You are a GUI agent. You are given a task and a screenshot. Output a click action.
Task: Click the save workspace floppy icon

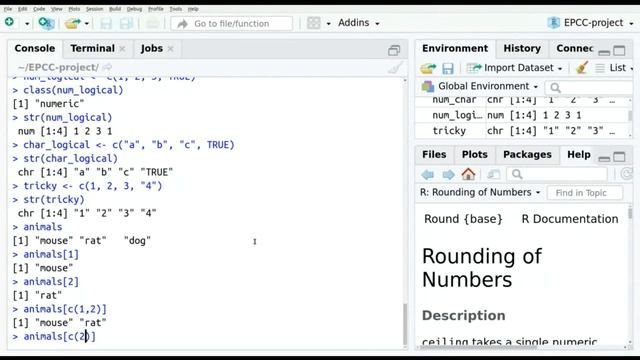tap(448, 68)
